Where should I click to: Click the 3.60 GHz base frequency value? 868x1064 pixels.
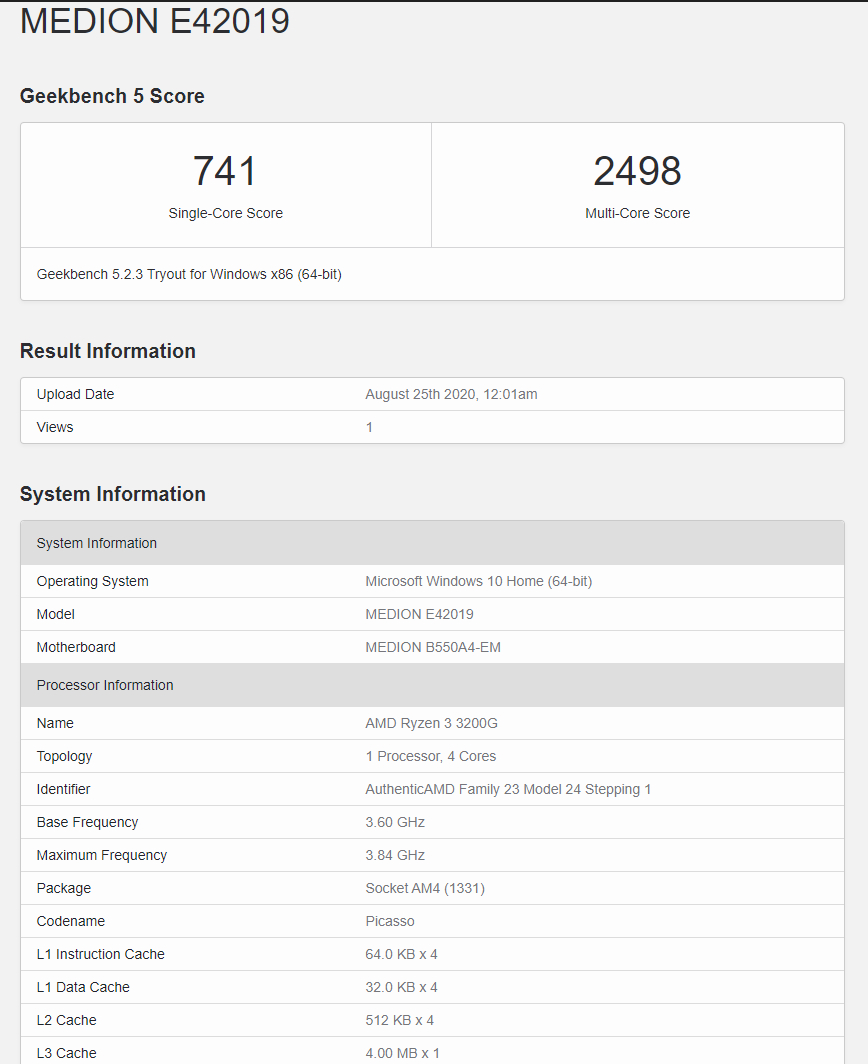(x=395, y=822)
